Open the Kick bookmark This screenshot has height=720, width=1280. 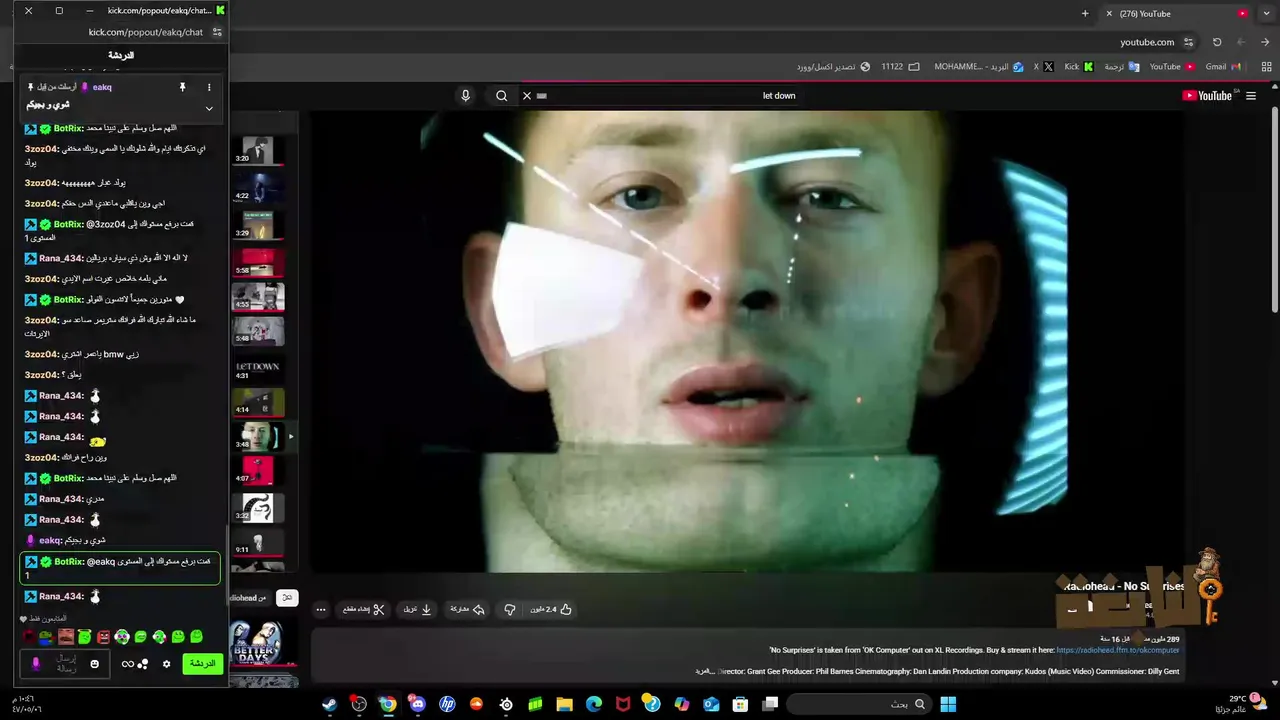tap(1079, 67)
